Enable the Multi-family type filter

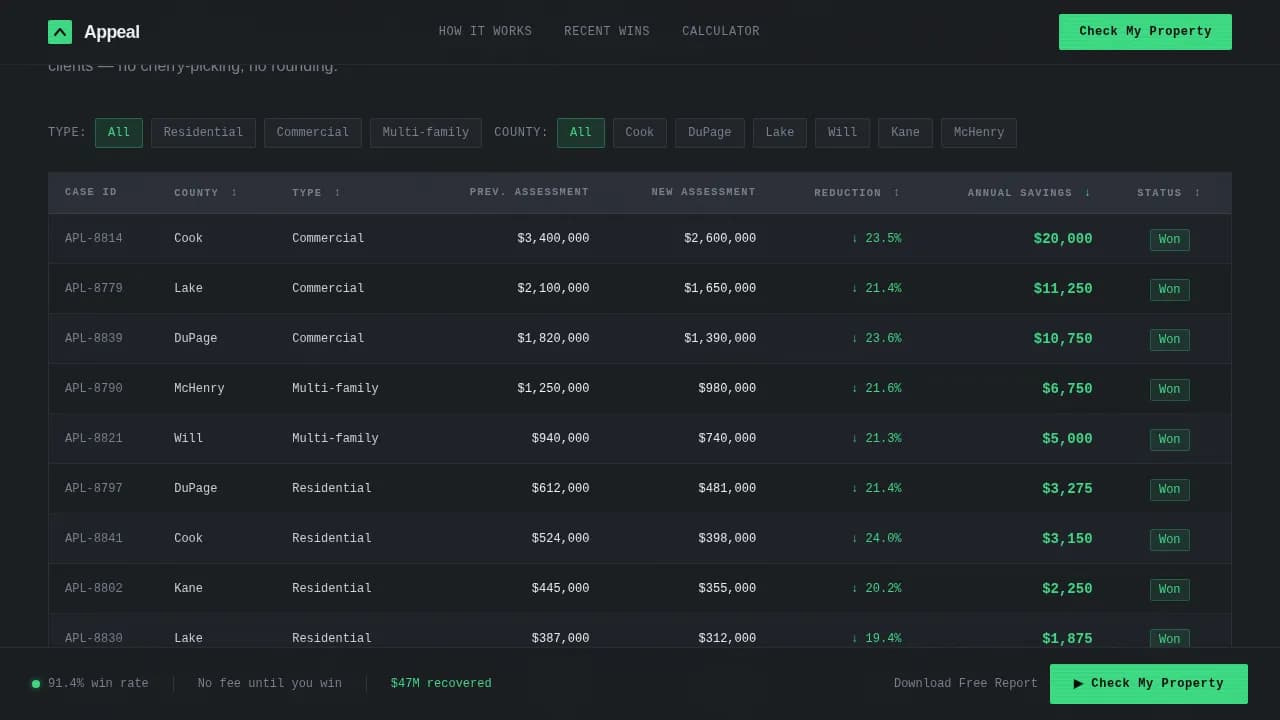click(x=425, y=133)
